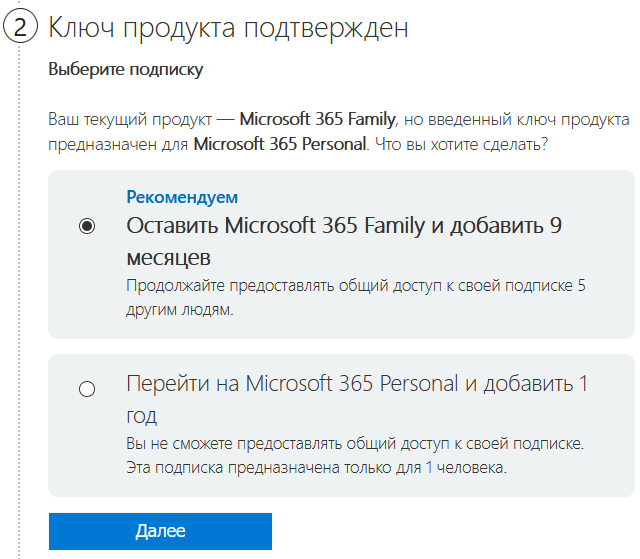Click the bold Microsoft 365 Personal product name in paragraph
This screenshot has width=640, height=559.
280,144
